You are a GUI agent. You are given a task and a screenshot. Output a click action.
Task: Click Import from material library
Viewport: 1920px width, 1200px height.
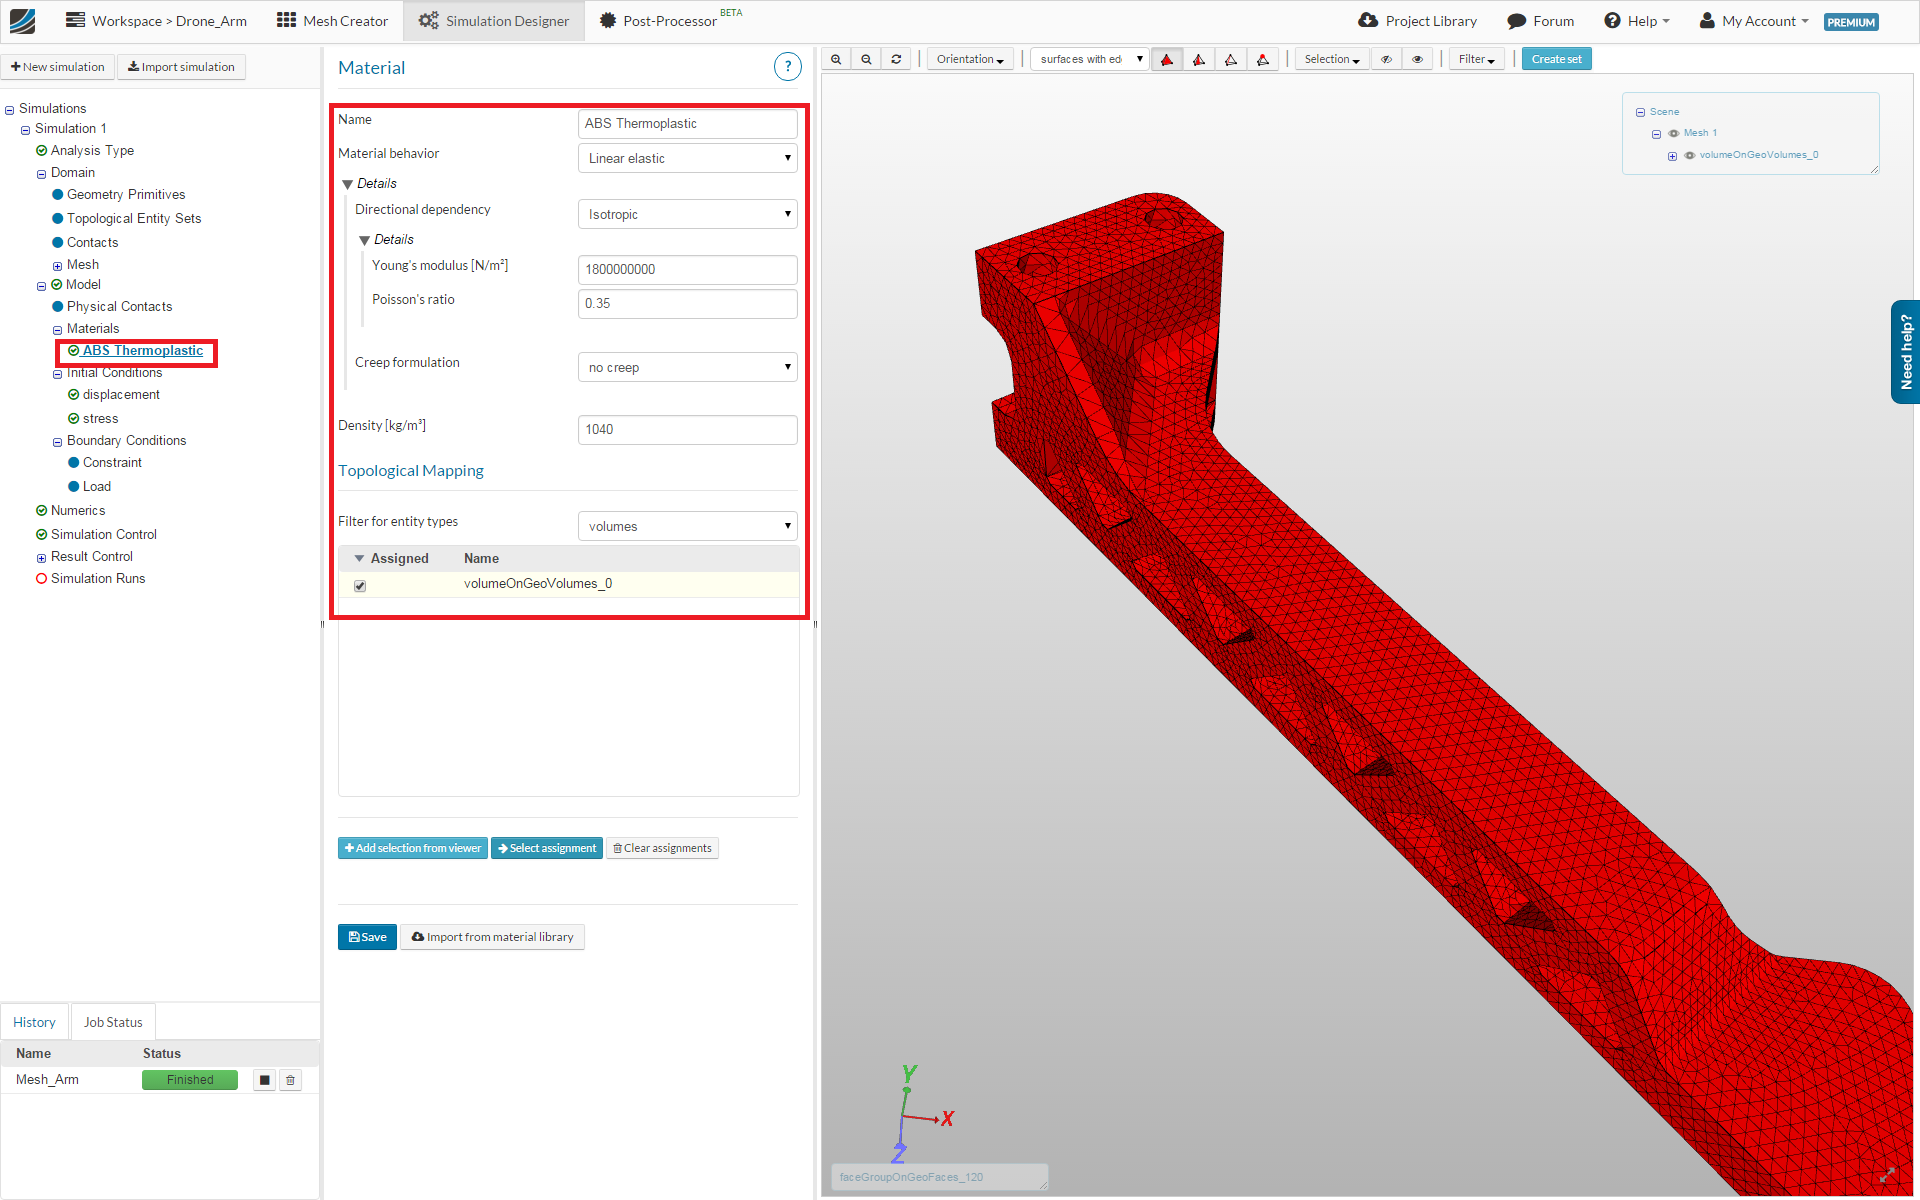click(x=492, y=937)
